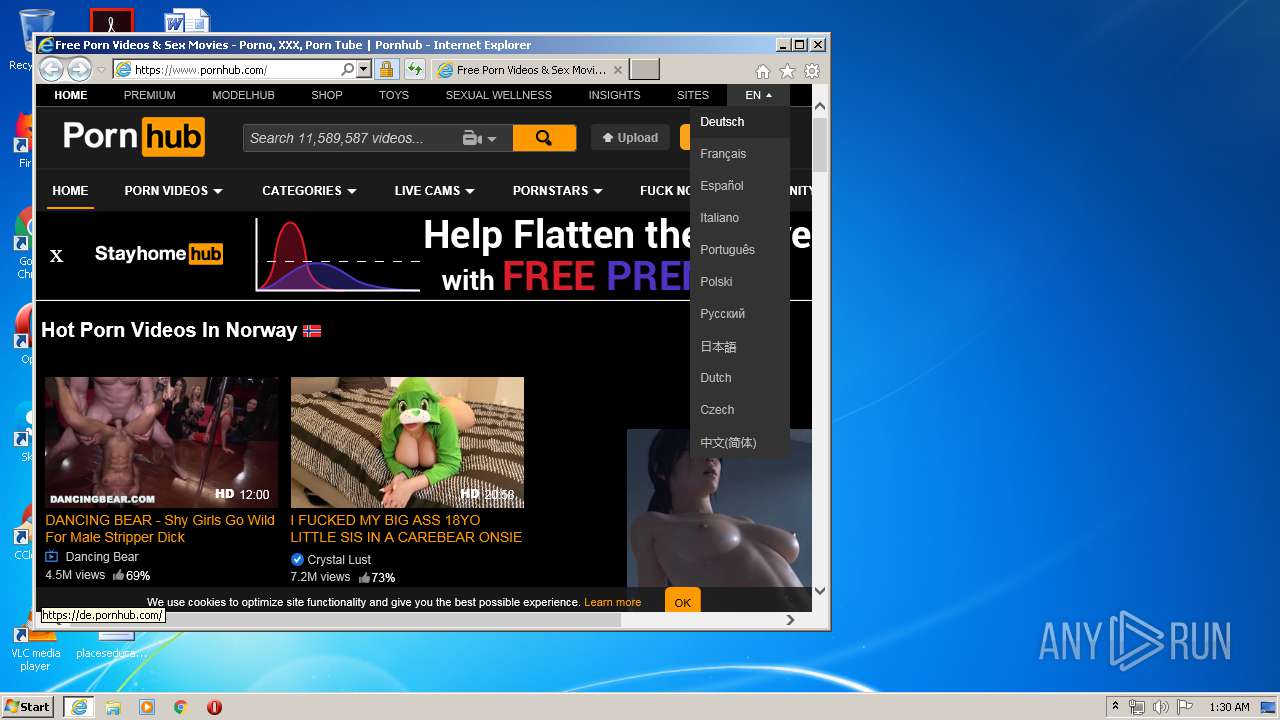Choose Русский from the language list
This screenshot has height=720, width=1280.
740,314
